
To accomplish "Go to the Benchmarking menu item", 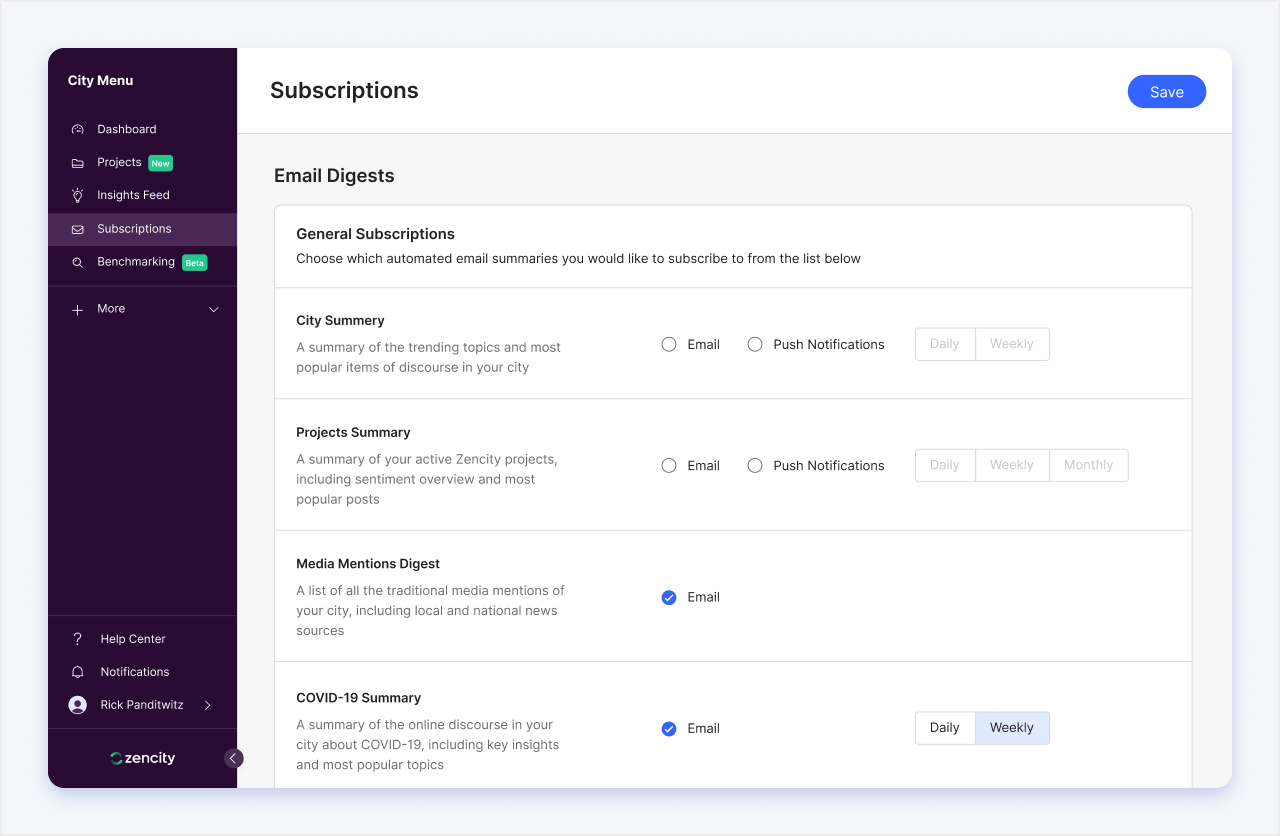I will coord(135,262).
